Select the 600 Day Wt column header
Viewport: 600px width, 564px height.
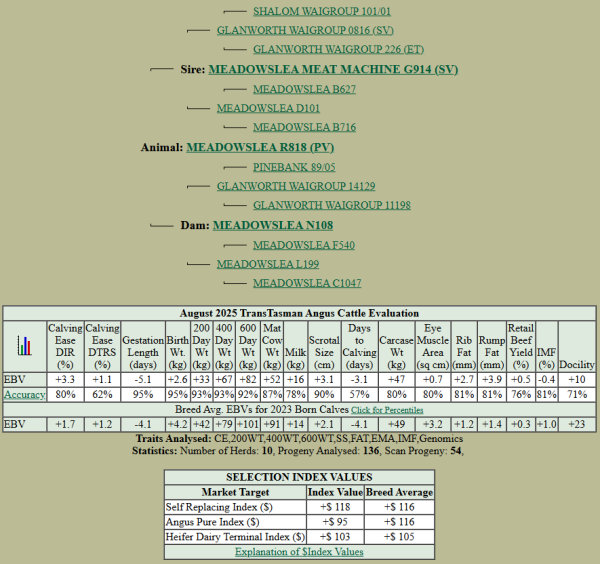[248, 346]
